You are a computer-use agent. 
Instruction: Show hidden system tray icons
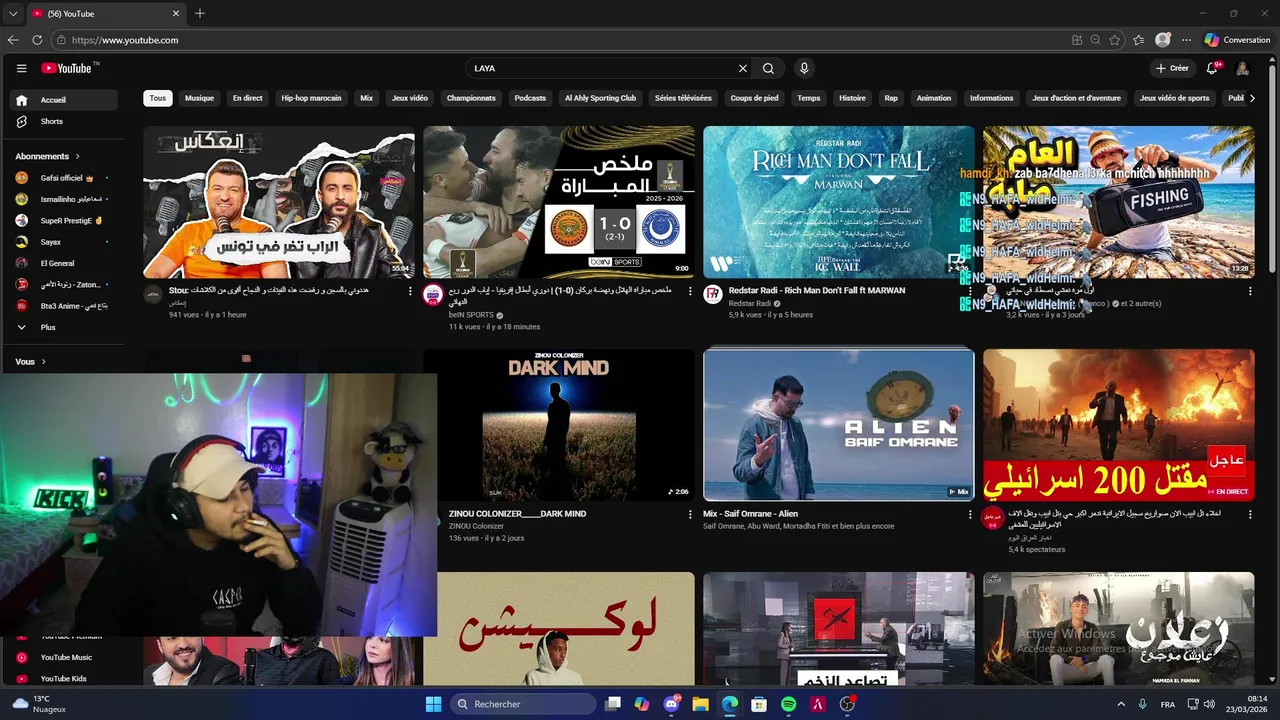(x=1120, y=704)
